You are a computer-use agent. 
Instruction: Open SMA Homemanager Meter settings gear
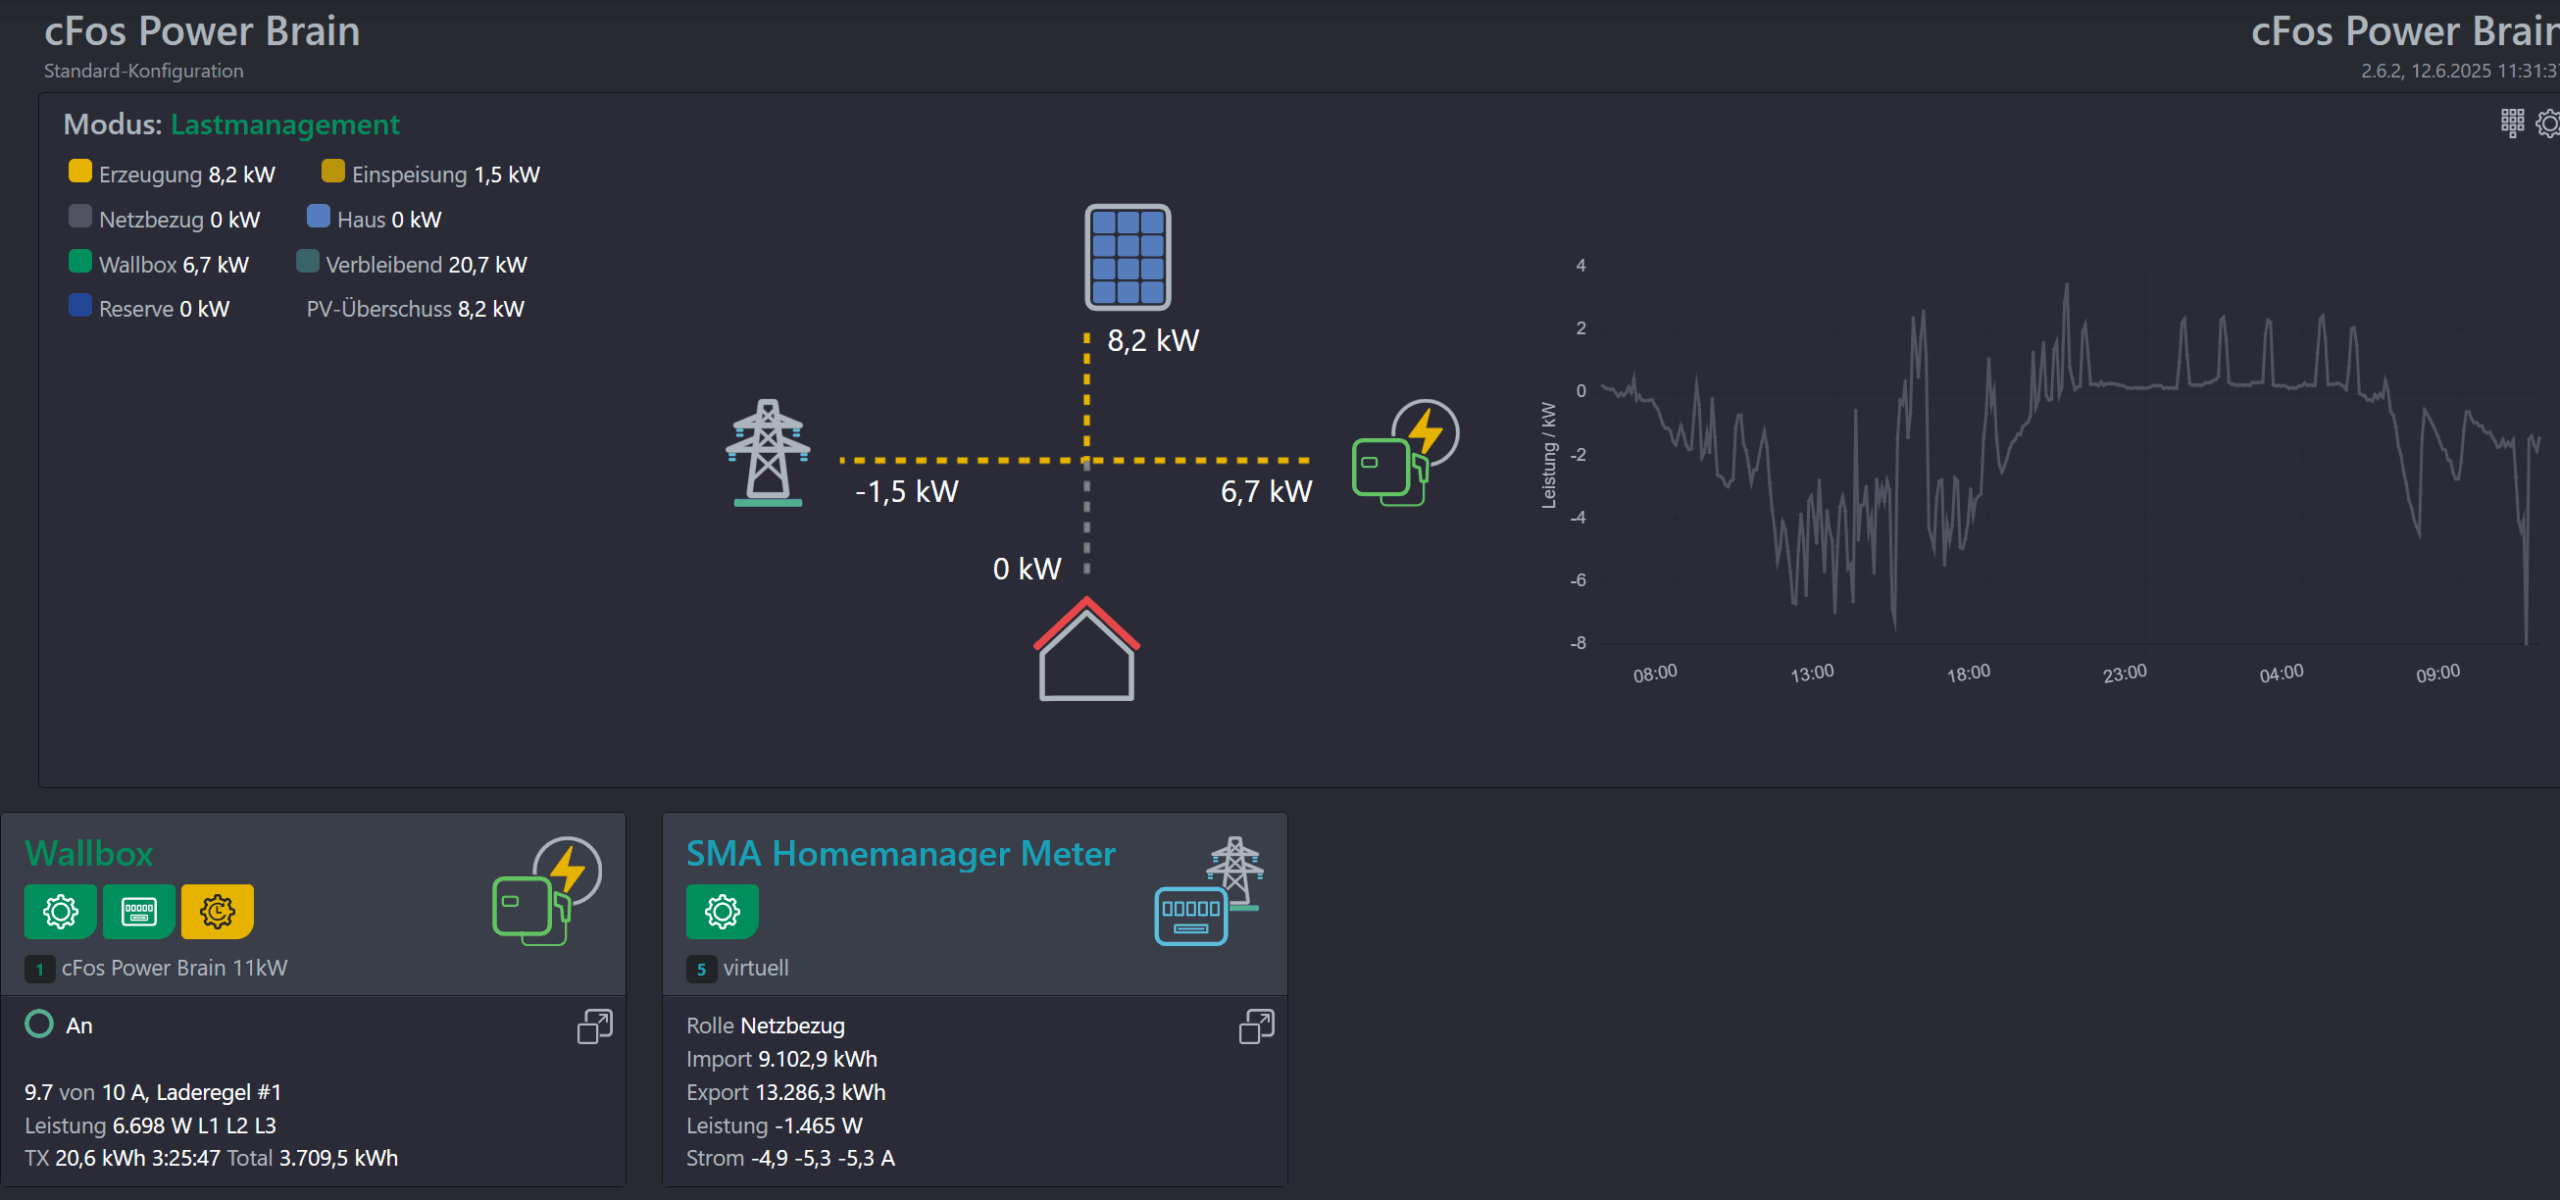pos(722,911)
